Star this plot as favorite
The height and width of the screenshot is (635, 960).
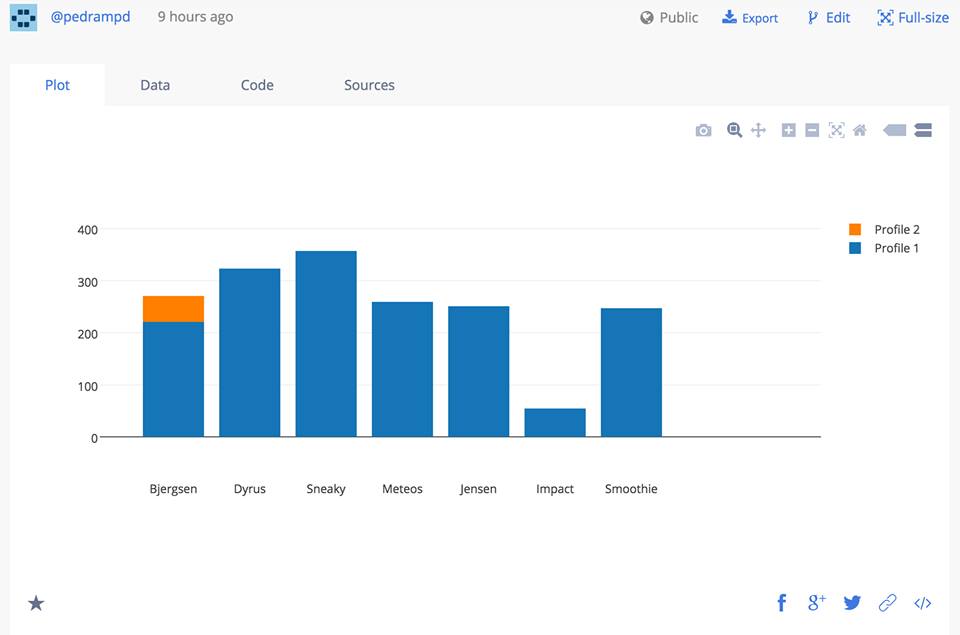(36, 603)
